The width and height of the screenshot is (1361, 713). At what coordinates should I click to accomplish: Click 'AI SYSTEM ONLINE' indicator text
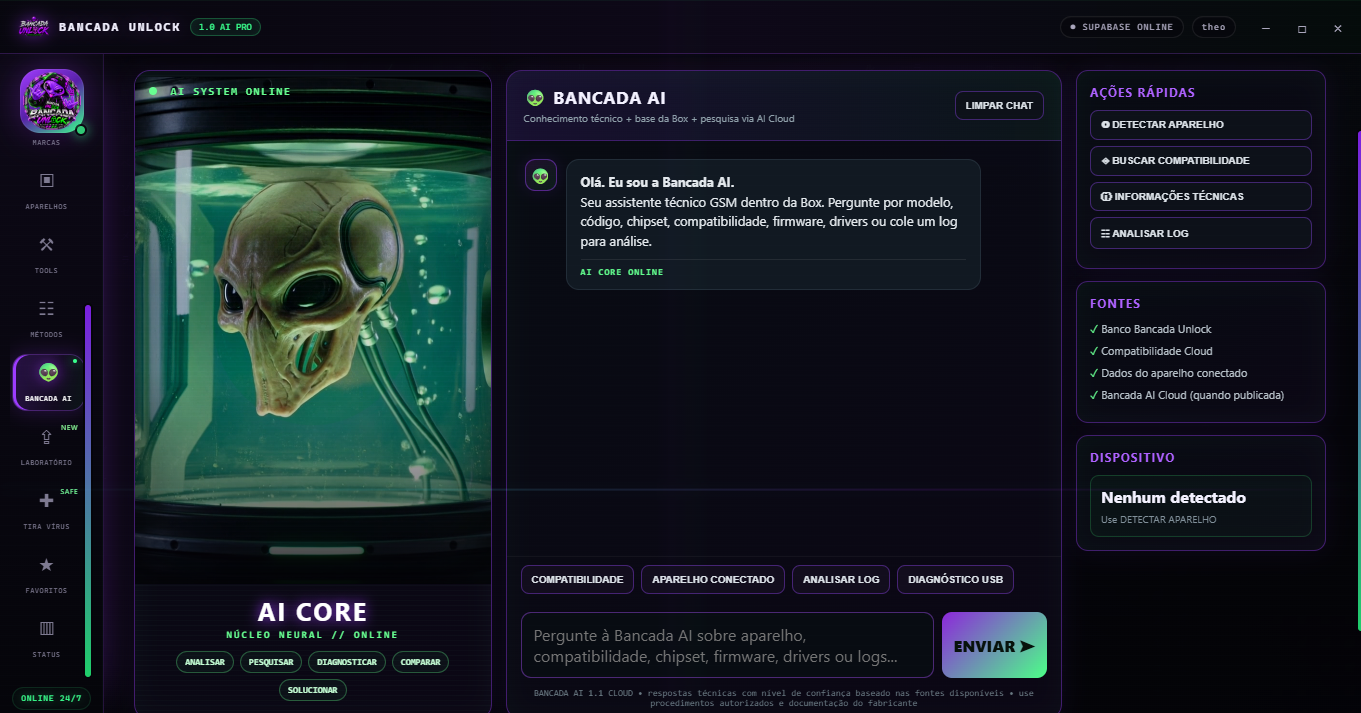tap(230, 91)
